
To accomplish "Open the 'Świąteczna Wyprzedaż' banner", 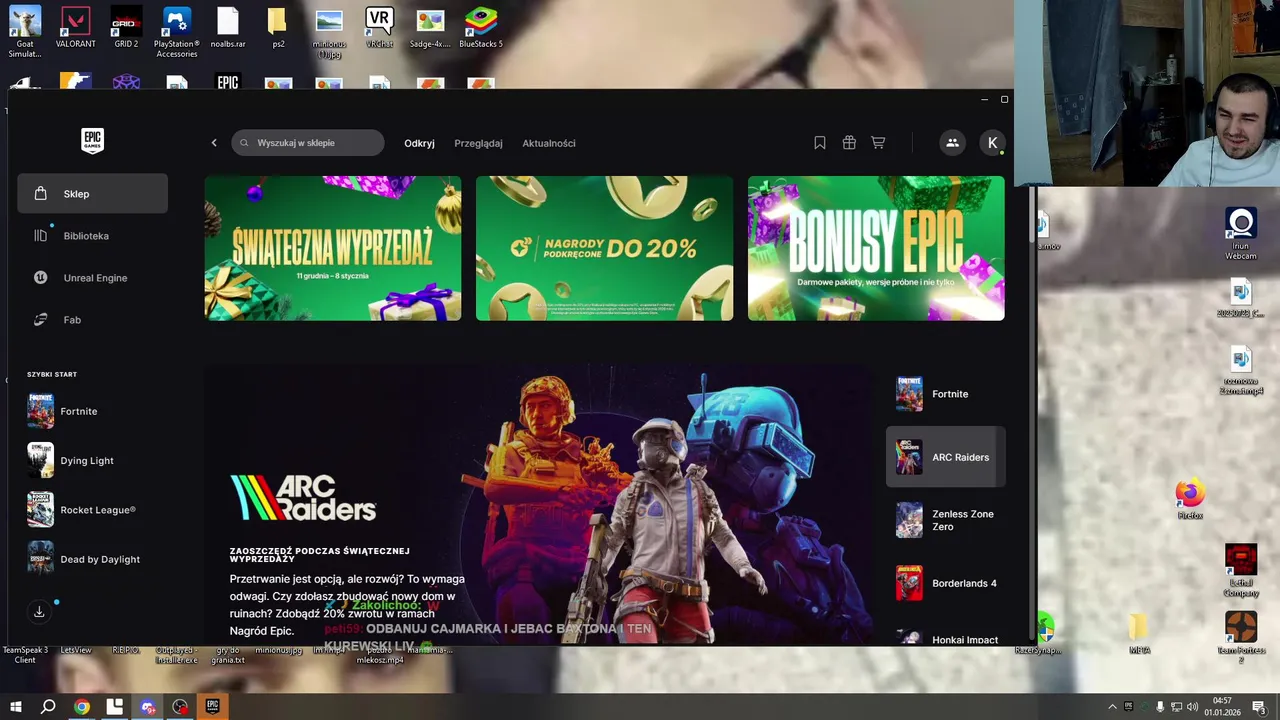I will click(x=333, y=248).
